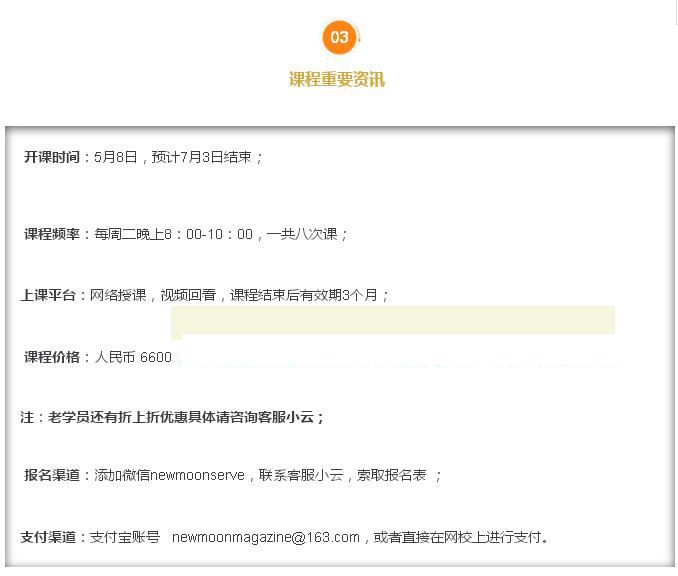
Task: Click the 每周二晚上8:00-10:00 schedule text
Action: (174, 234)
